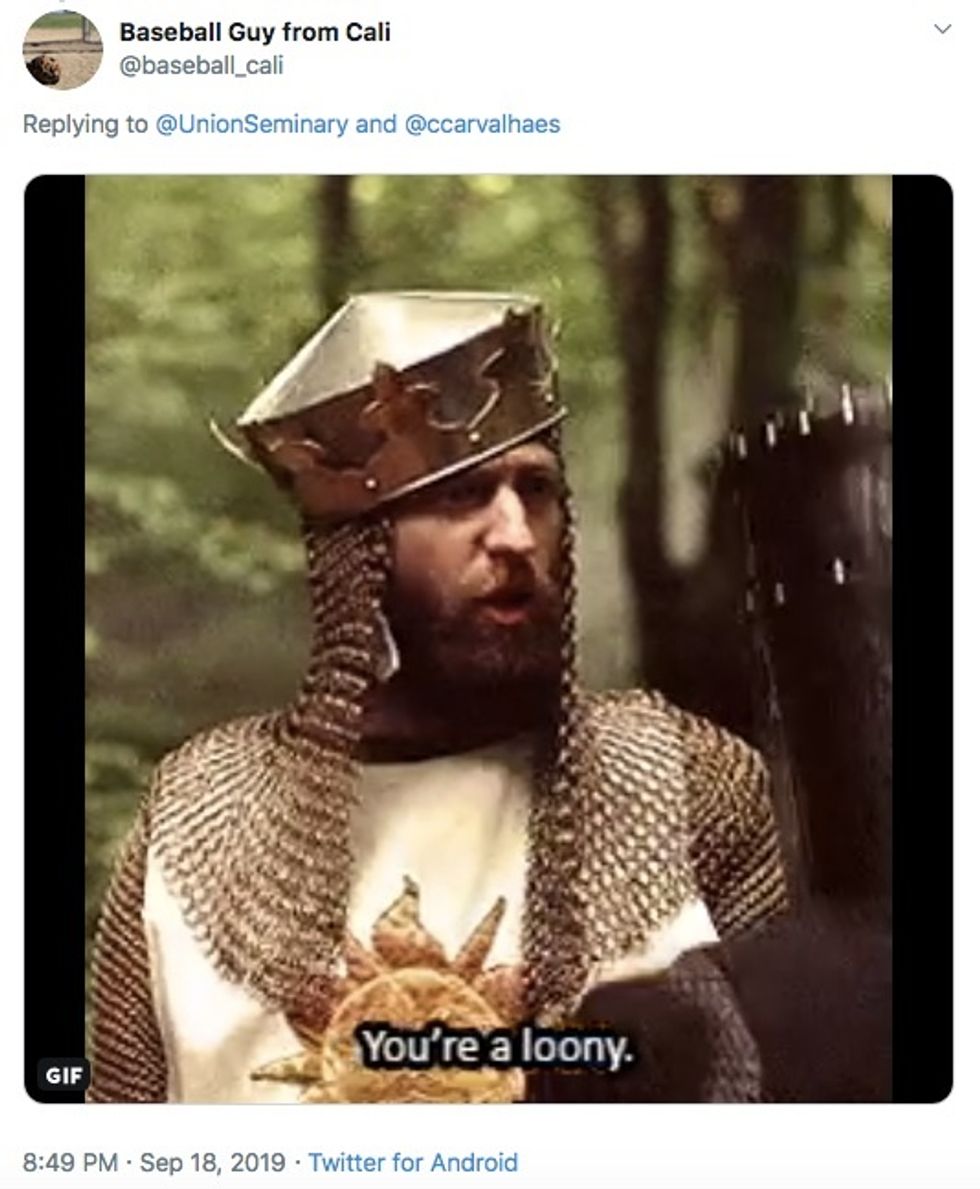Open the 8:49 PM timestamp link

pyautogui.click(x=71, y=1162)
